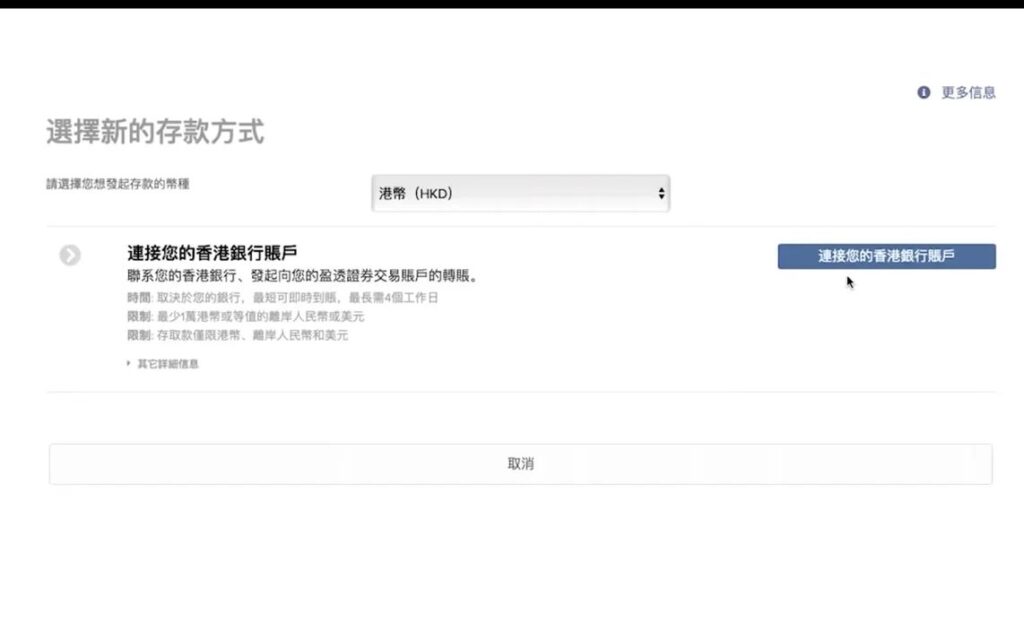Click the info icon beside 更多信息
This screenshot has height=624, width=1024.
tap(924, 92)
